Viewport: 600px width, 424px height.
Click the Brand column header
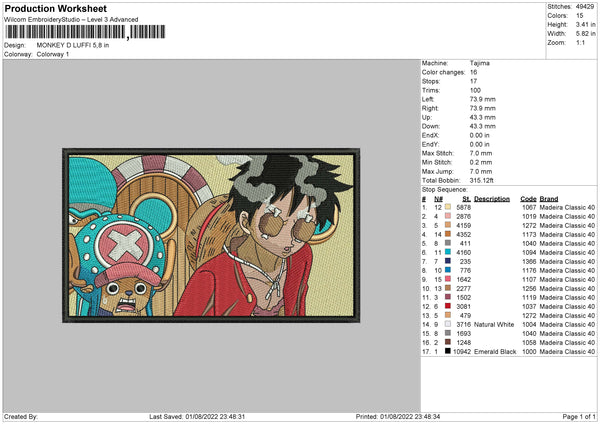[x=549, y=199]
